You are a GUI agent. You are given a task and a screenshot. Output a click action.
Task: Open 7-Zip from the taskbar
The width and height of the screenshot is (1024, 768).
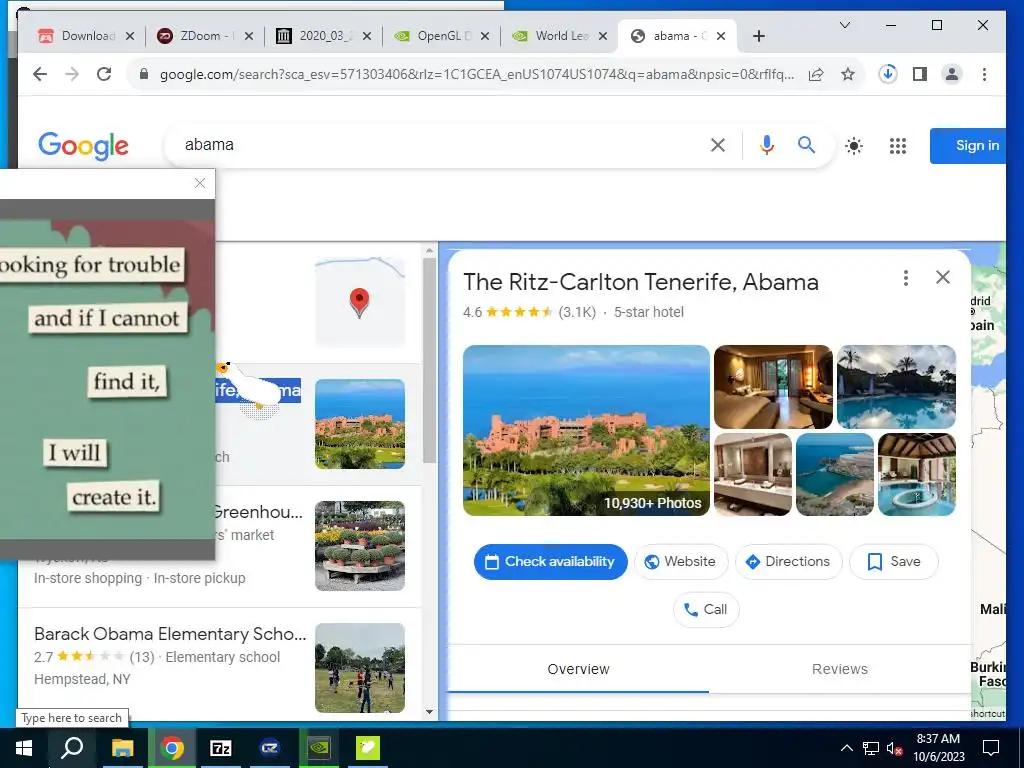[221, 748]
